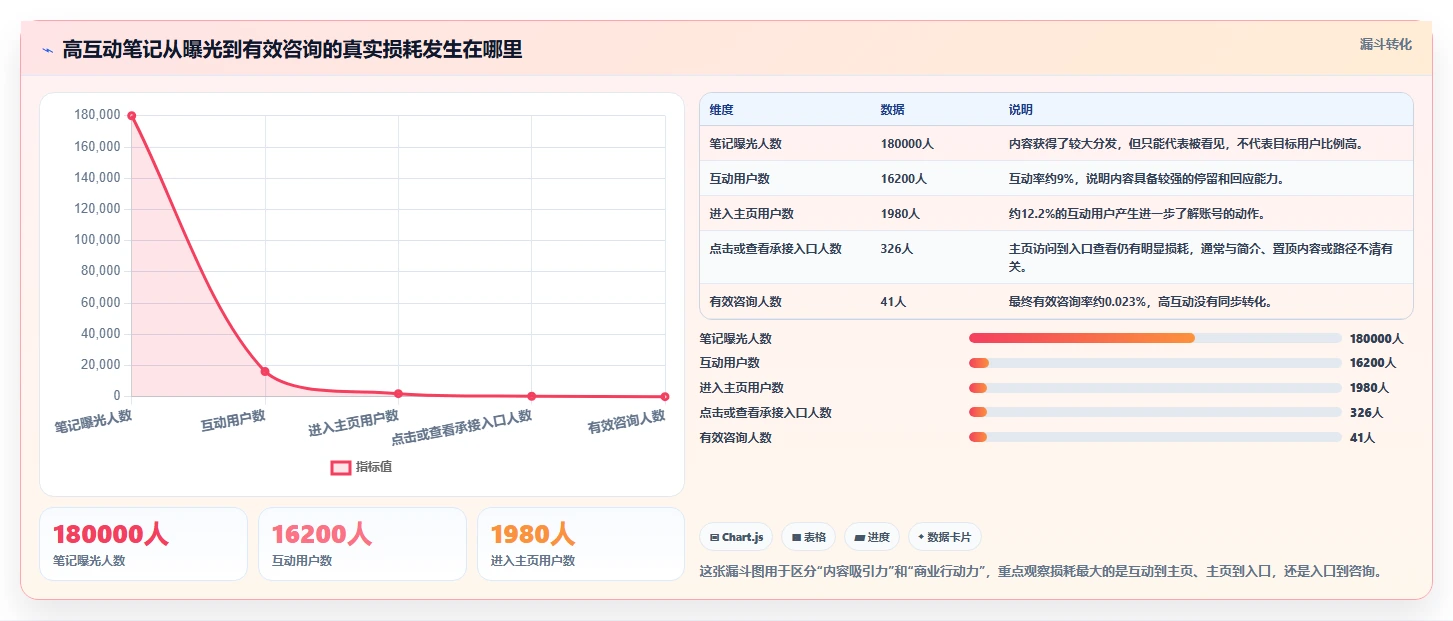Viewport: 1453px width, 621px height.
Task: Click the 互动用户数 progress bar
Action: 1155,363
